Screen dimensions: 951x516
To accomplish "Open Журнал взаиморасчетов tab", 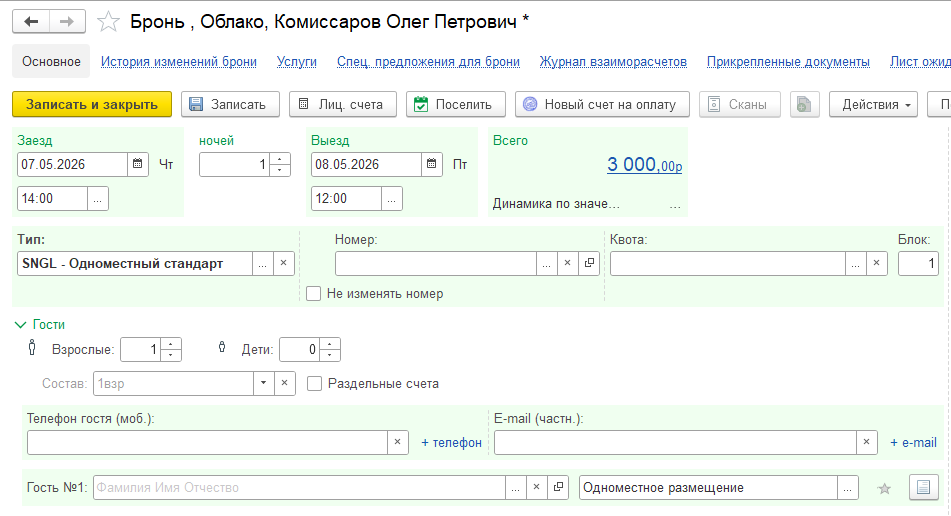I will coord(613,62).
